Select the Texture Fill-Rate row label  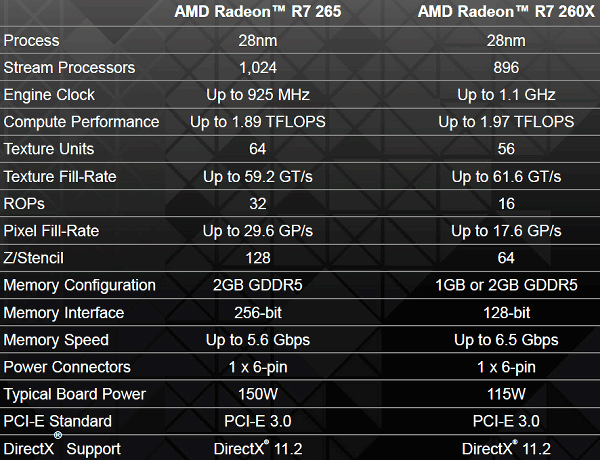[60, 177]
